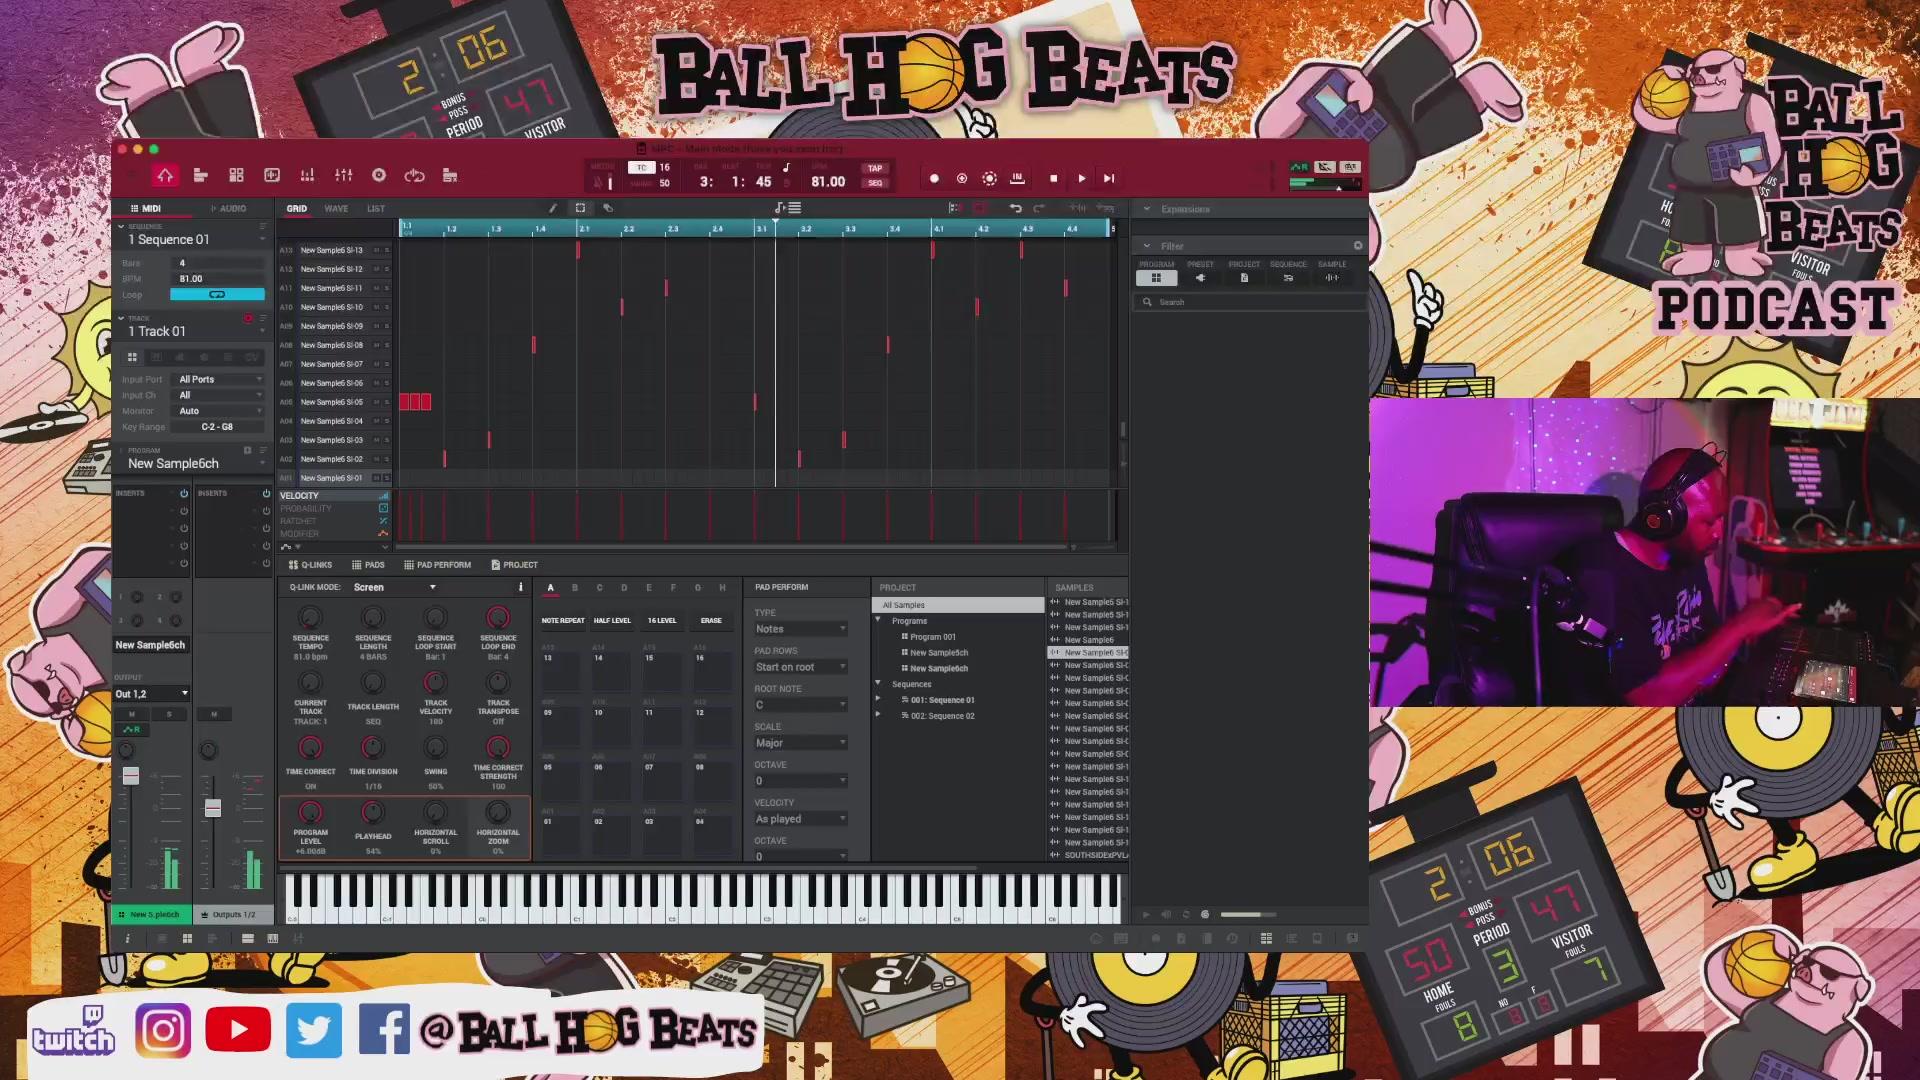Click the ERASE button

pos(711,621)
